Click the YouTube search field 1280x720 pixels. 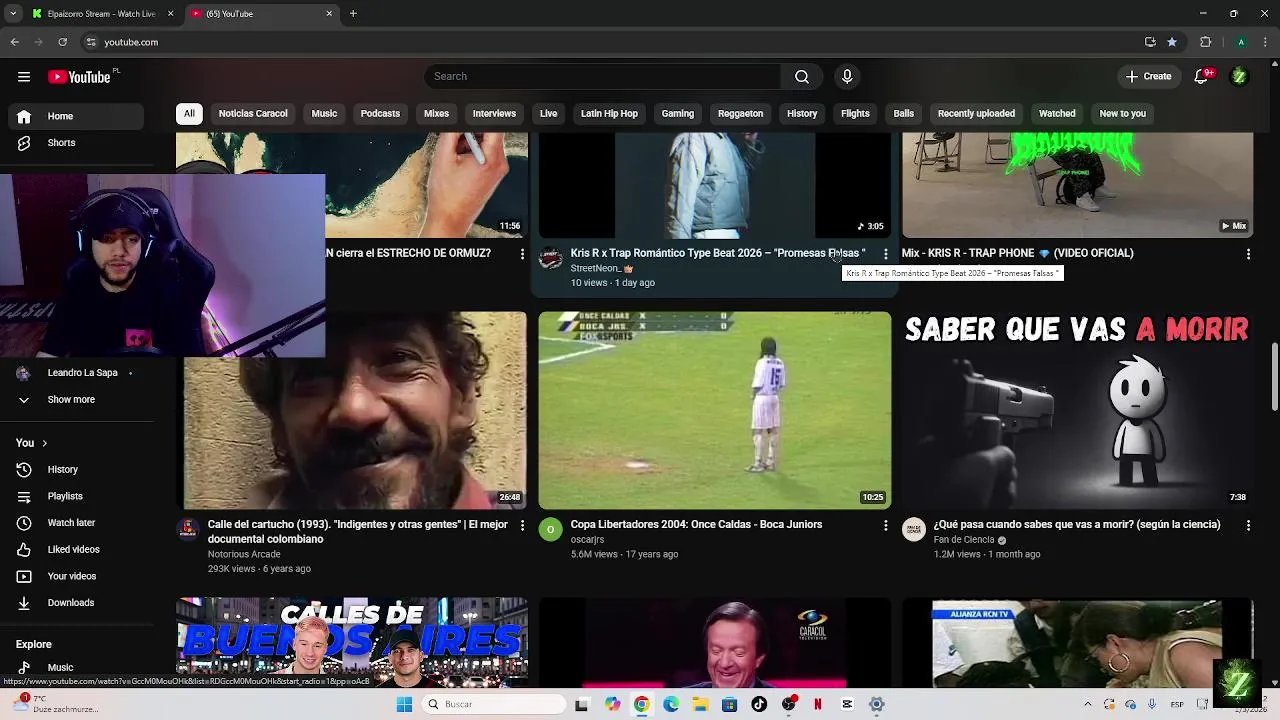click(x=603, y=77)
